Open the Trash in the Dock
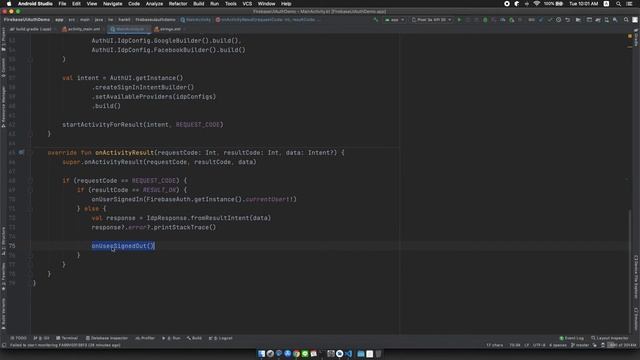The height and width of the screenshot is (360, 640). (378, 353)
